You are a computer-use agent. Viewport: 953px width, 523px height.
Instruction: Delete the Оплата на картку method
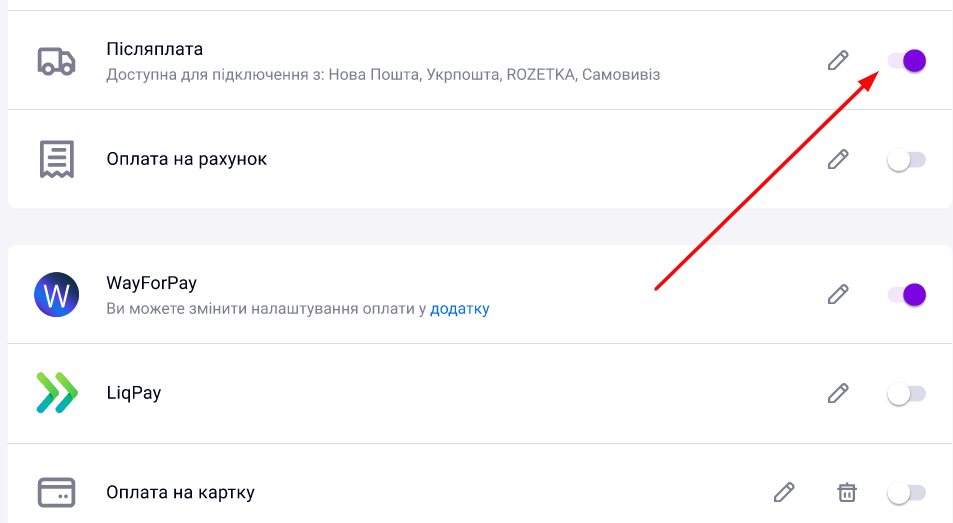coord(847,492)
